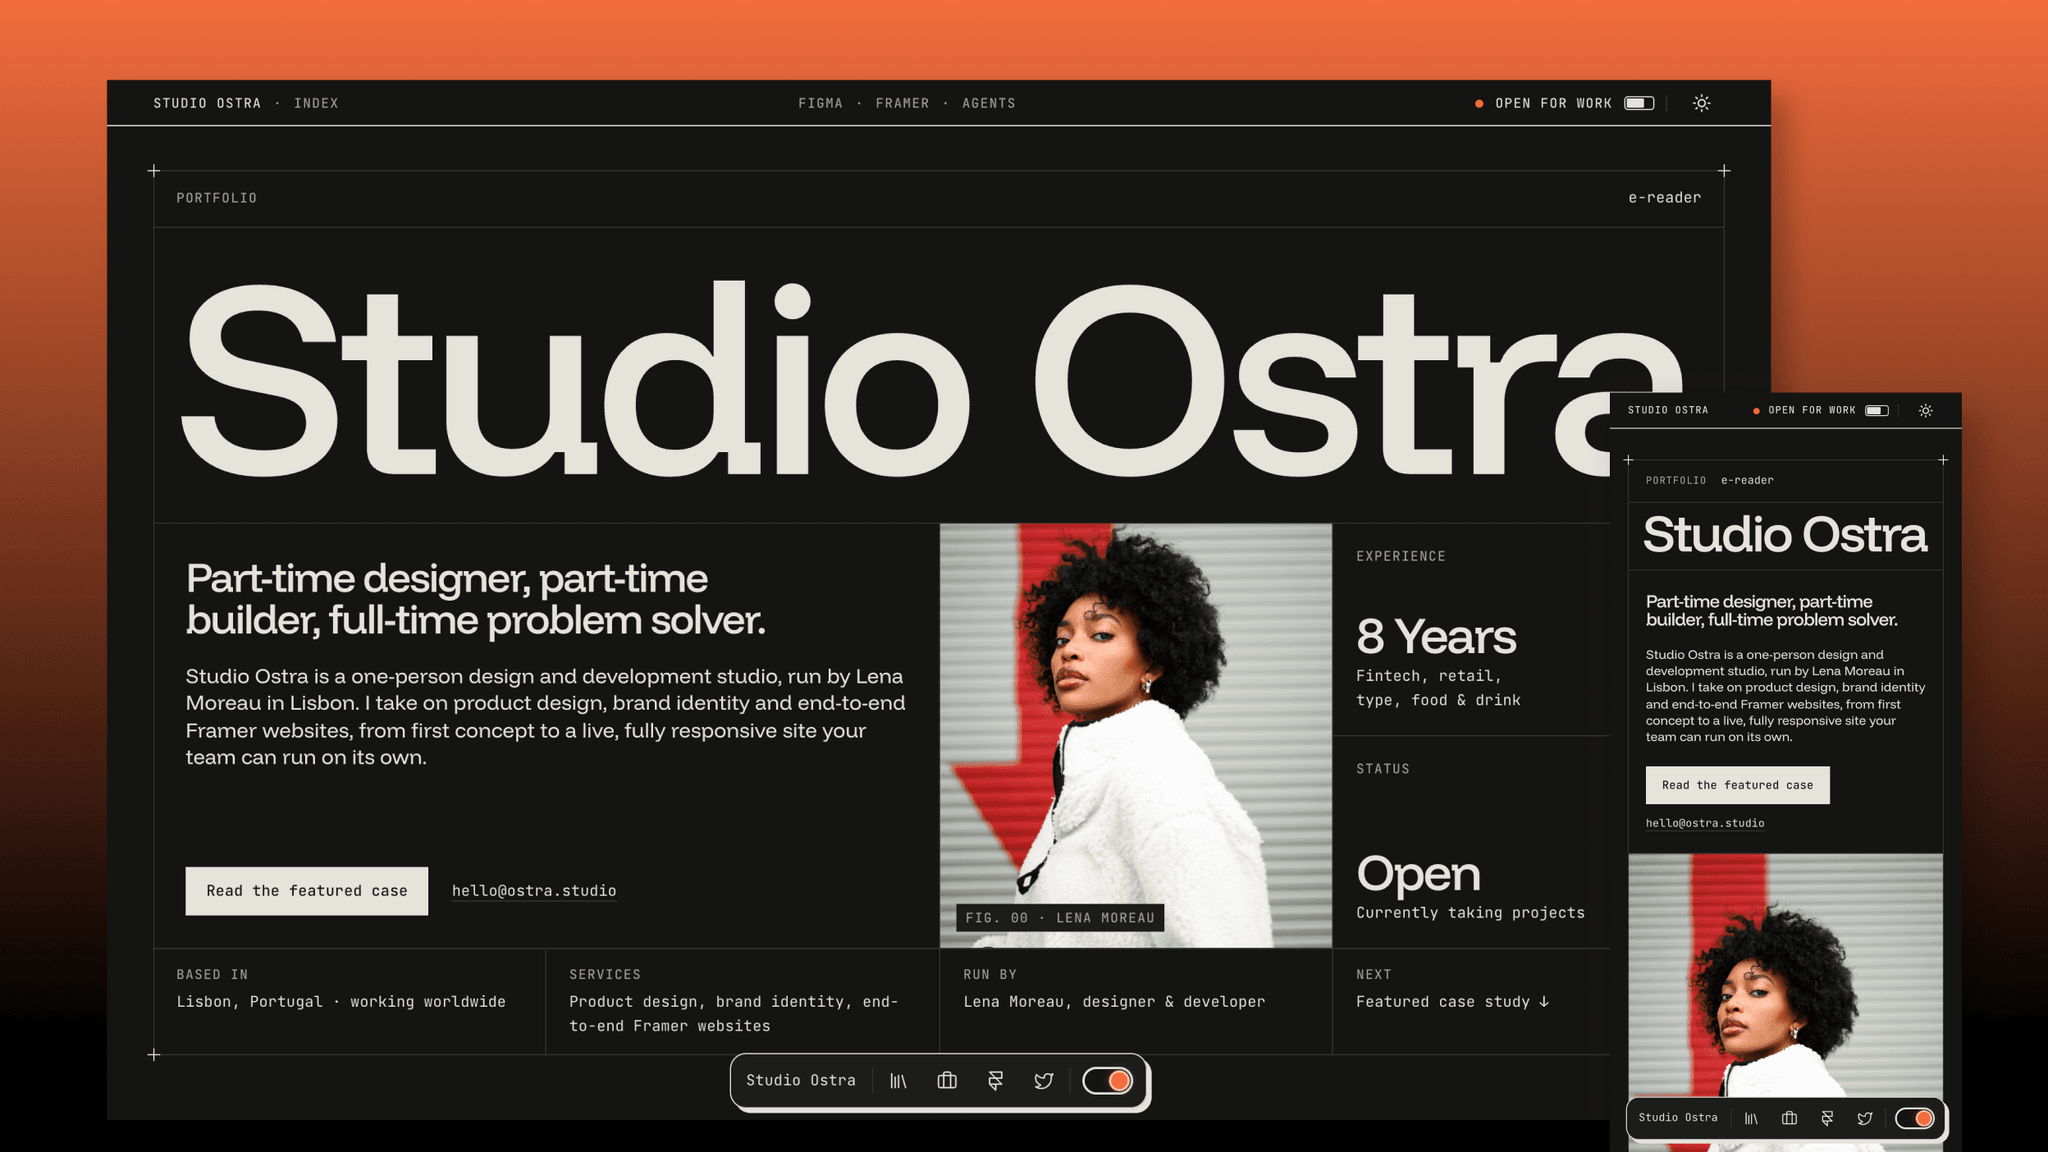Click the Lena Moreau portrait photo on desktop

1136,735
